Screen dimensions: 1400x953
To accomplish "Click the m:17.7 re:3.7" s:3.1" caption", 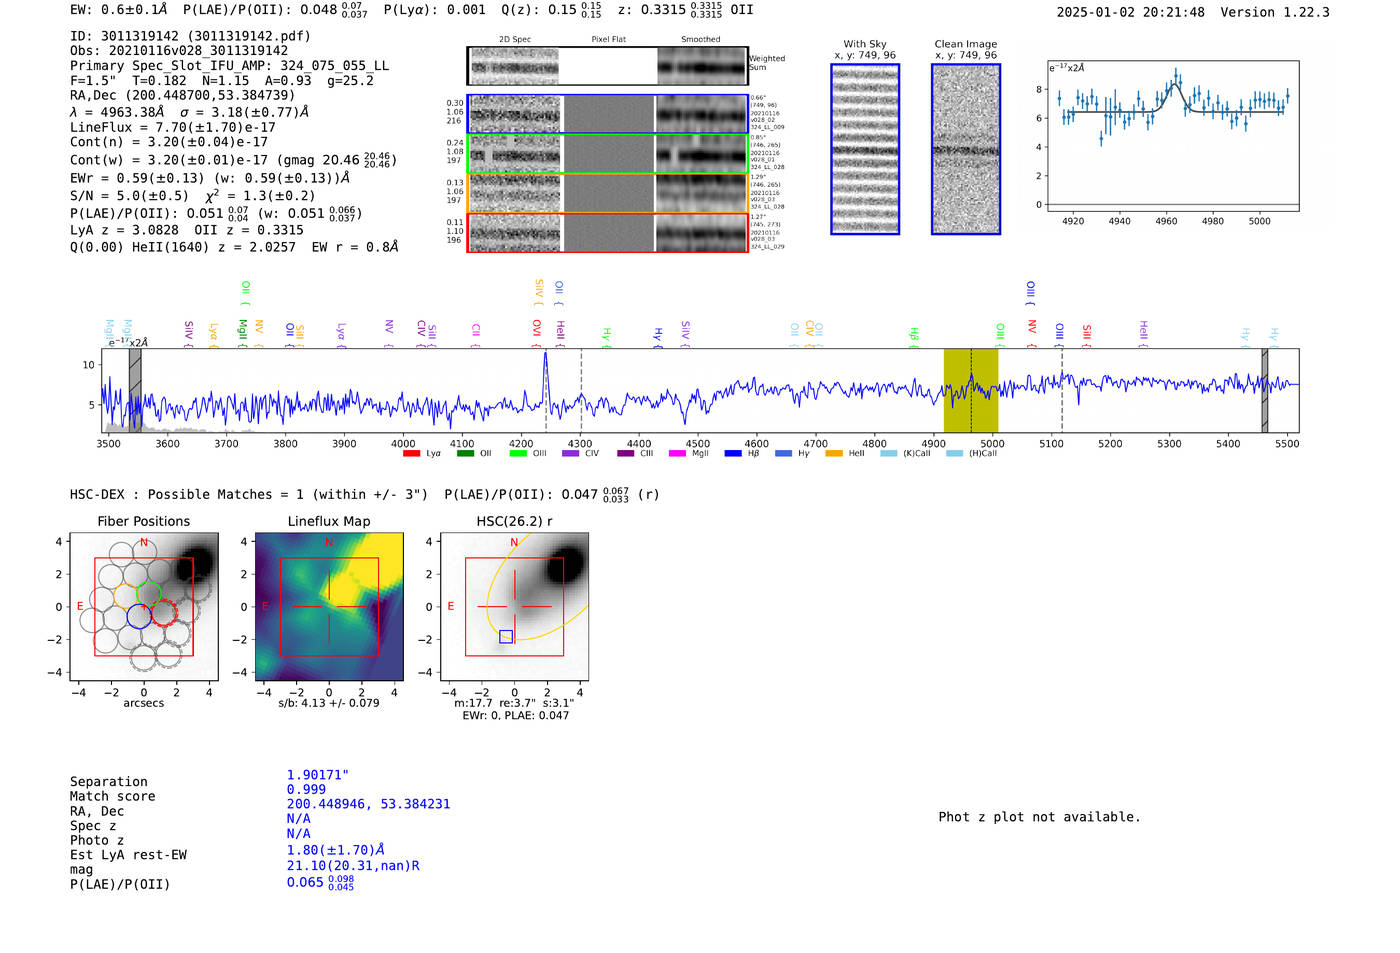I will [x=514, y=703].
